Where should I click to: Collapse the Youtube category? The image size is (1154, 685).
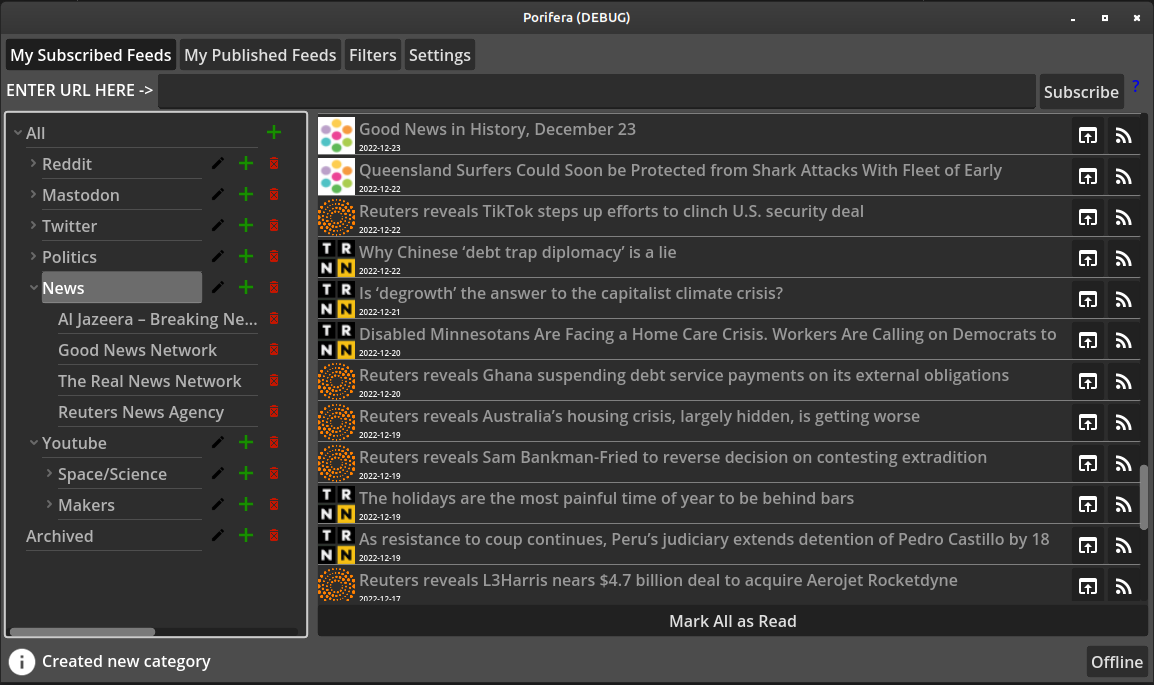click(33, 442)
